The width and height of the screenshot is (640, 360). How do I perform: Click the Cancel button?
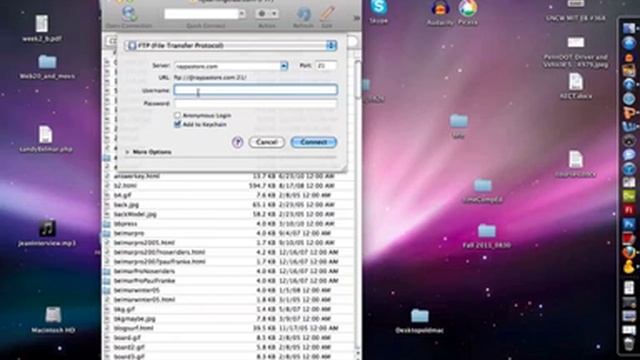(267, 142)
